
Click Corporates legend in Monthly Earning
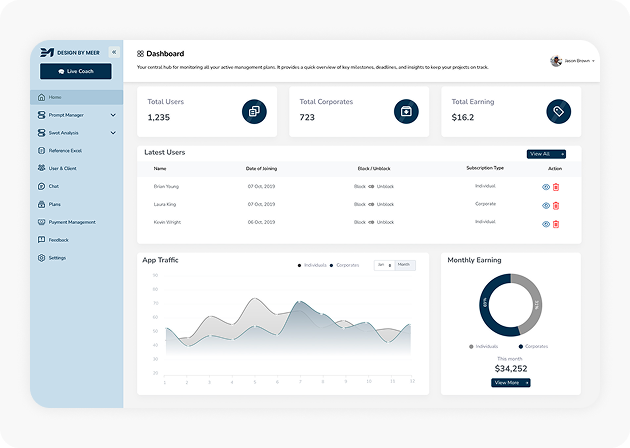(x=534, y=346)
